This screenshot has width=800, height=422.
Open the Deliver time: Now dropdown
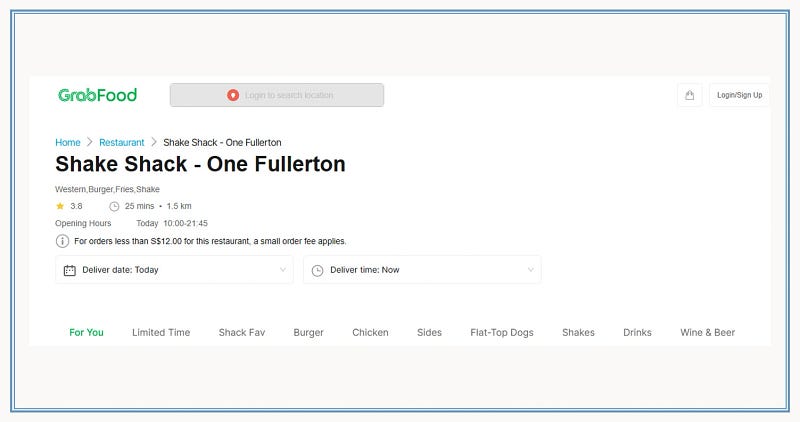pyautogui.click(x=422, y=270)
